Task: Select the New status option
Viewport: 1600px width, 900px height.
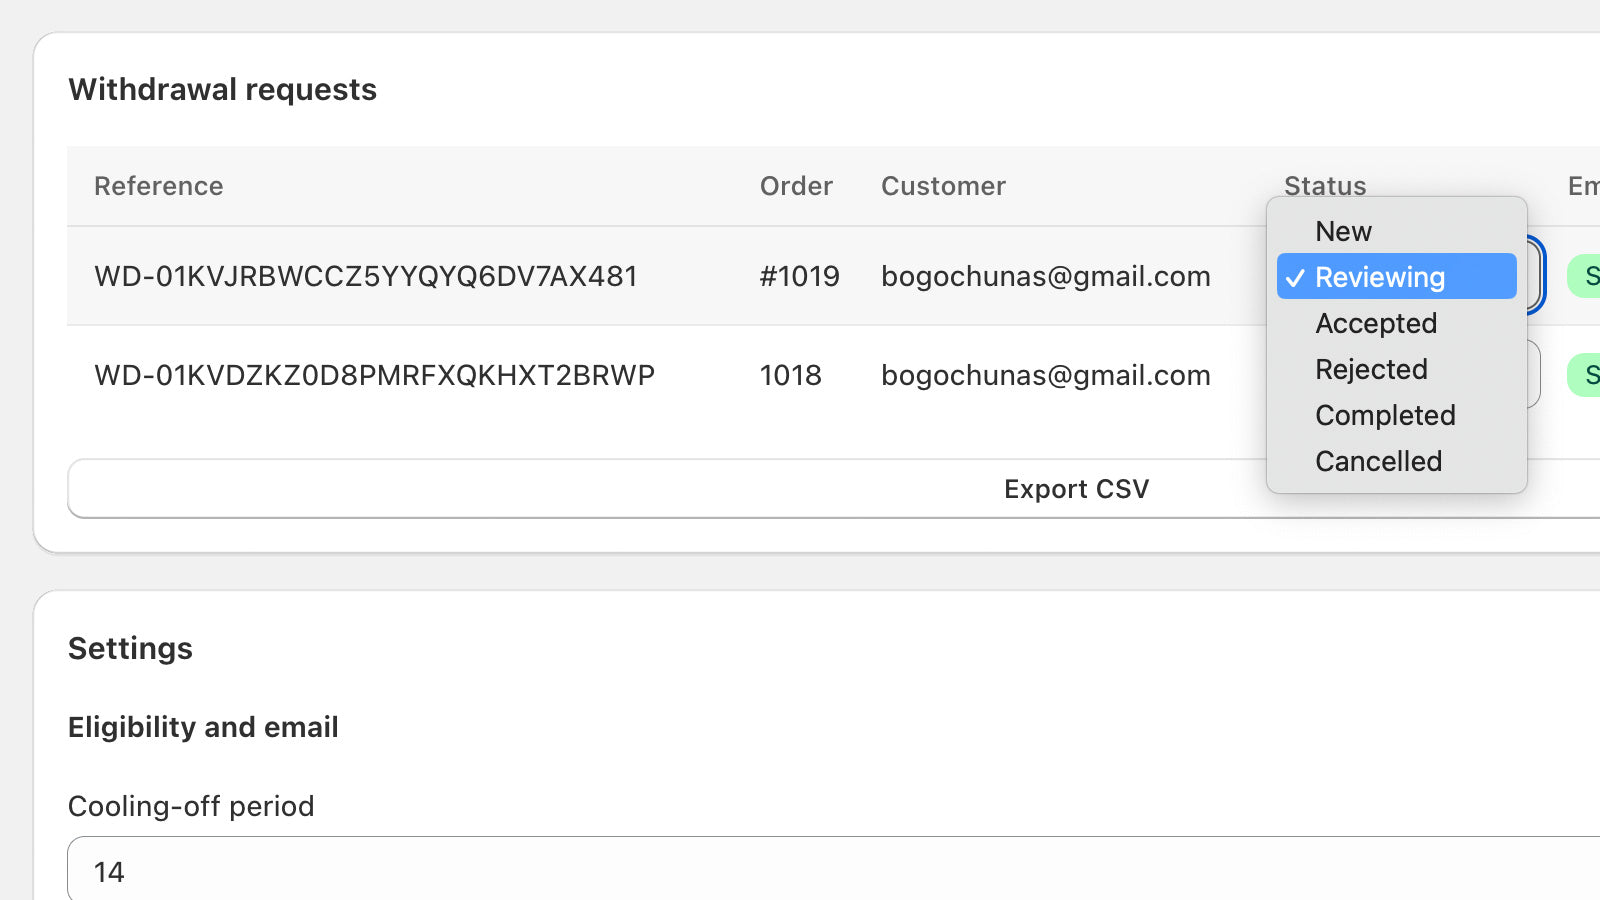Action: 1396,231
